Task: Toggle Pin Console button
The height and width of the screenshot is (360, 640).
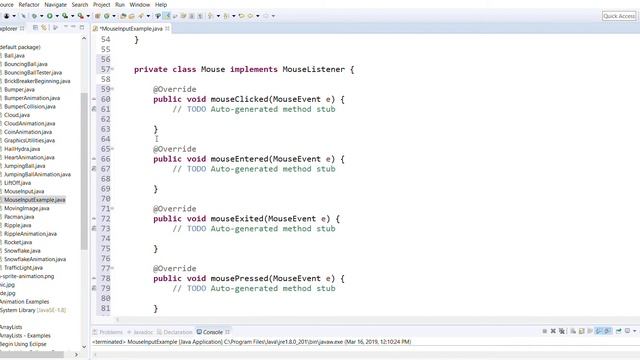Action: click(619, 331)
